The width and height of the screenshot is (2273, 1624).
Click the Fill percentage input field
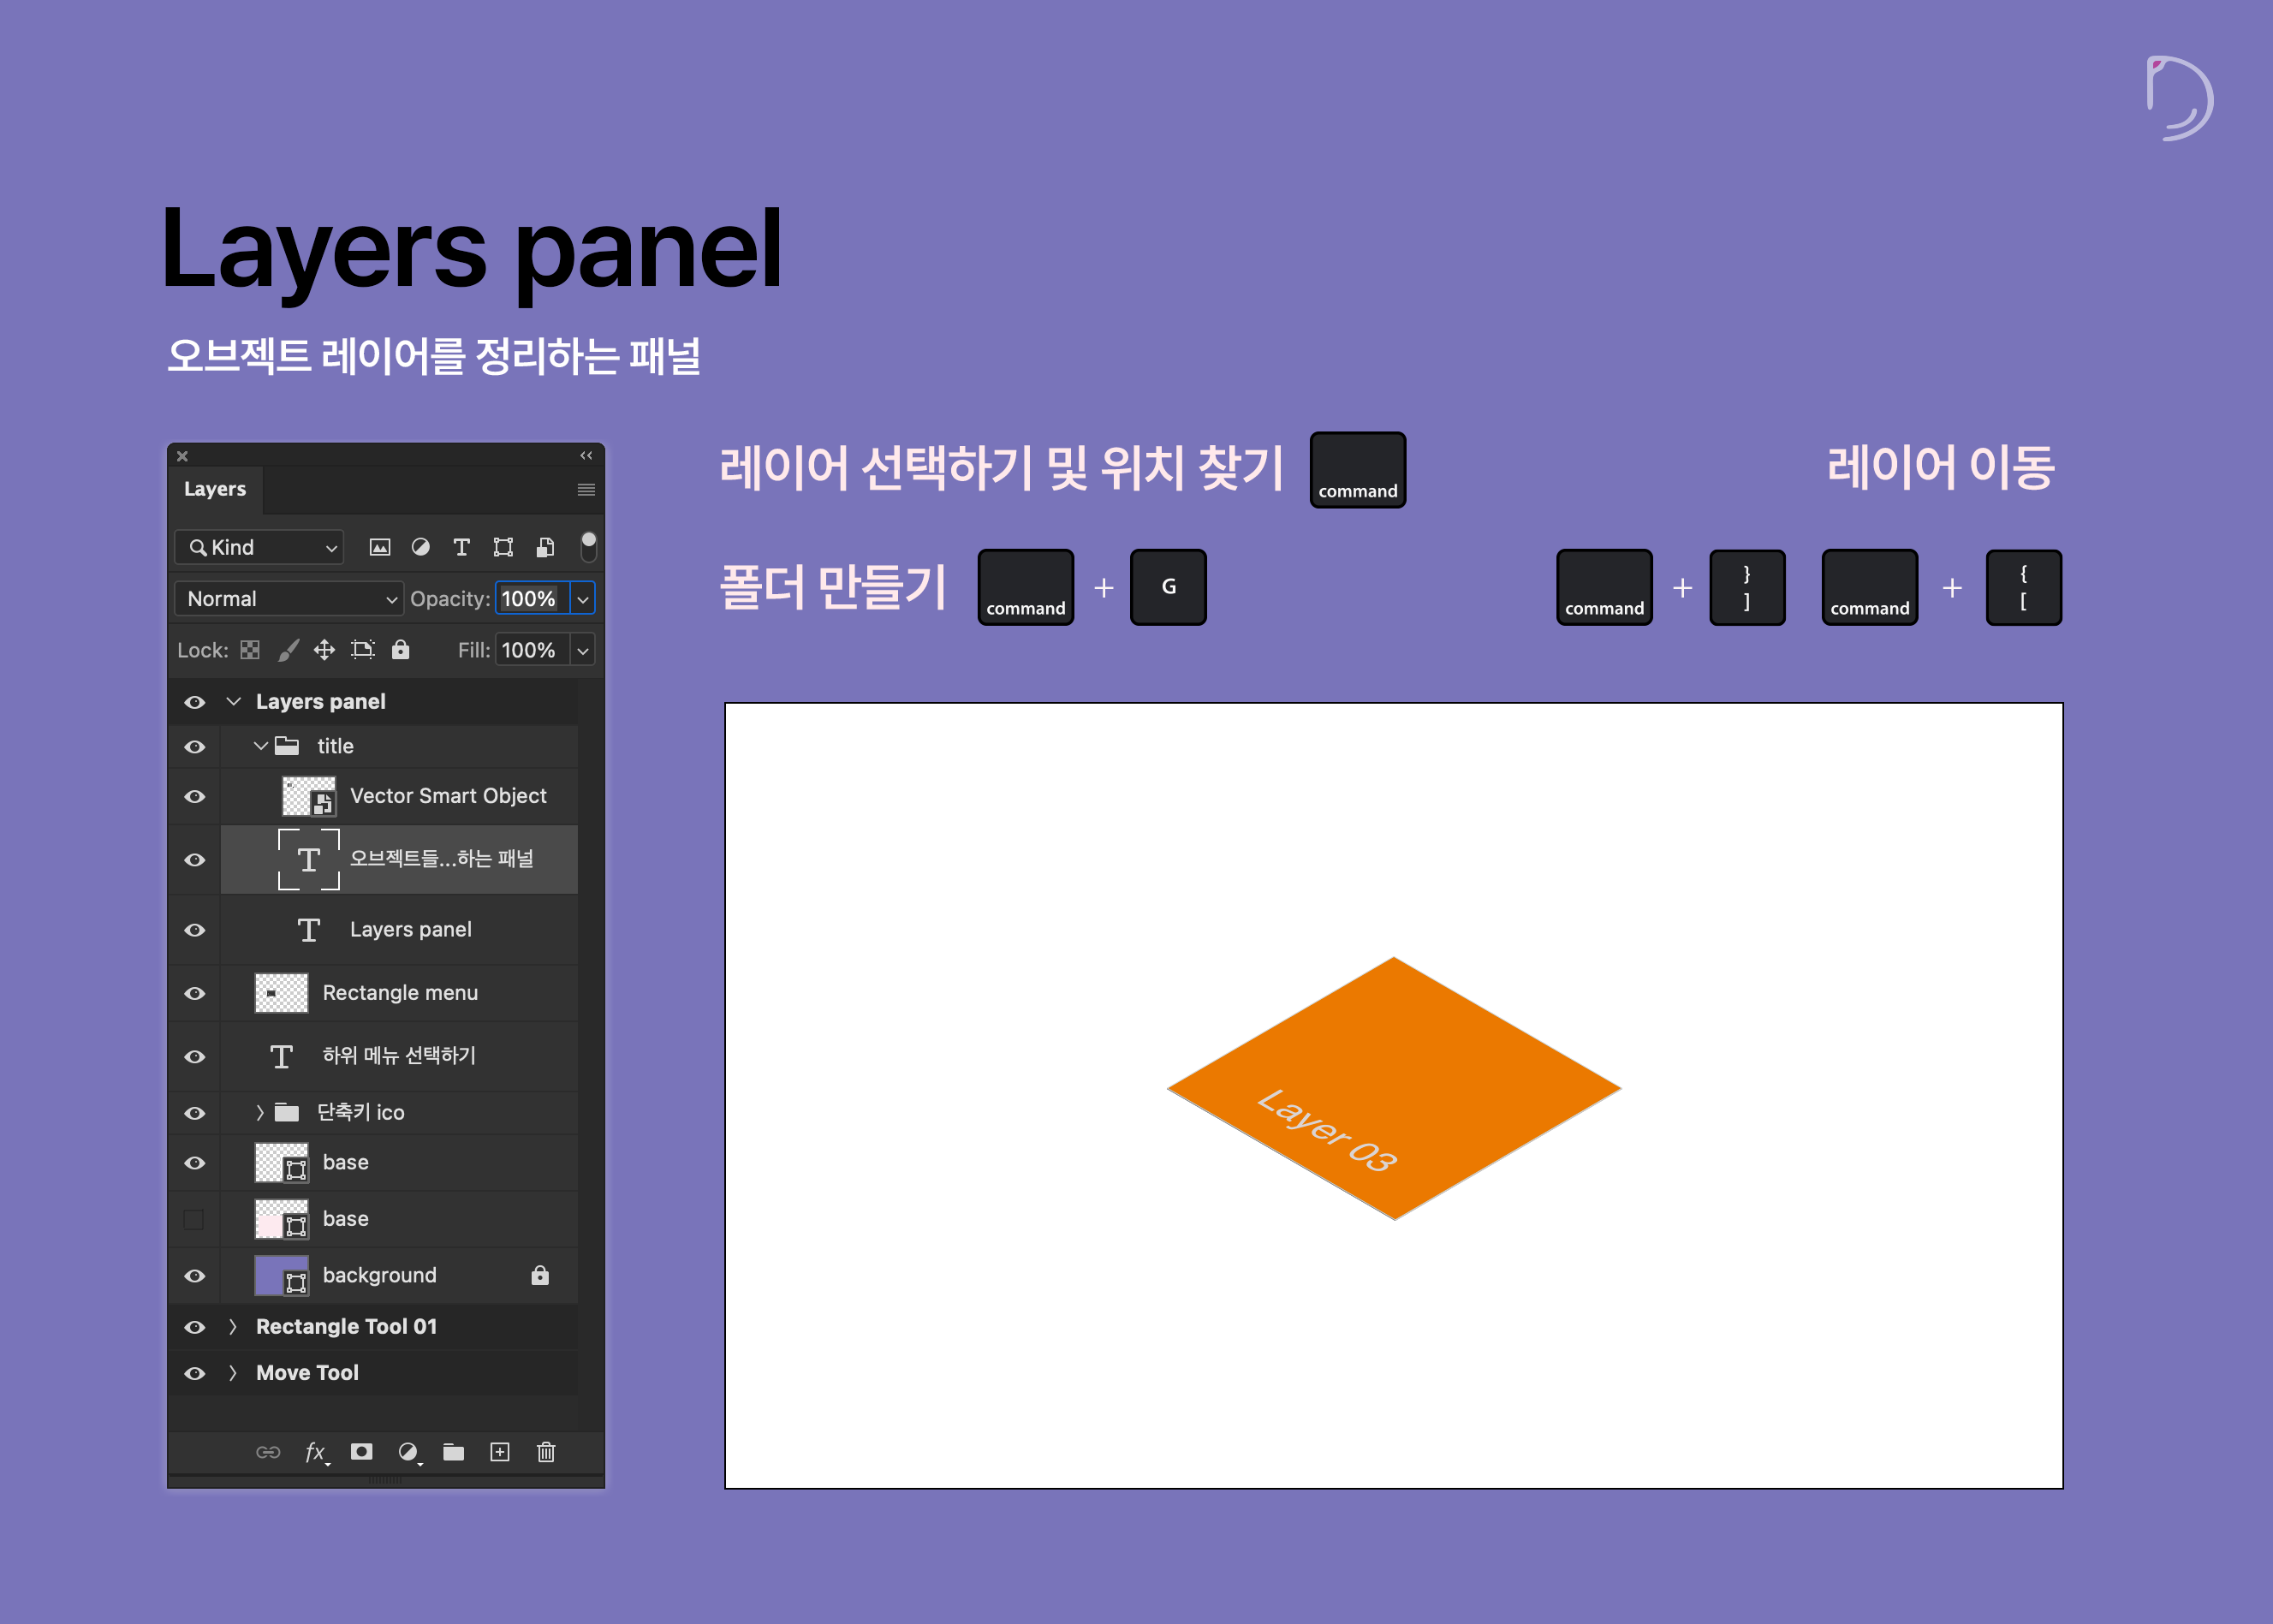pos(530,650)
